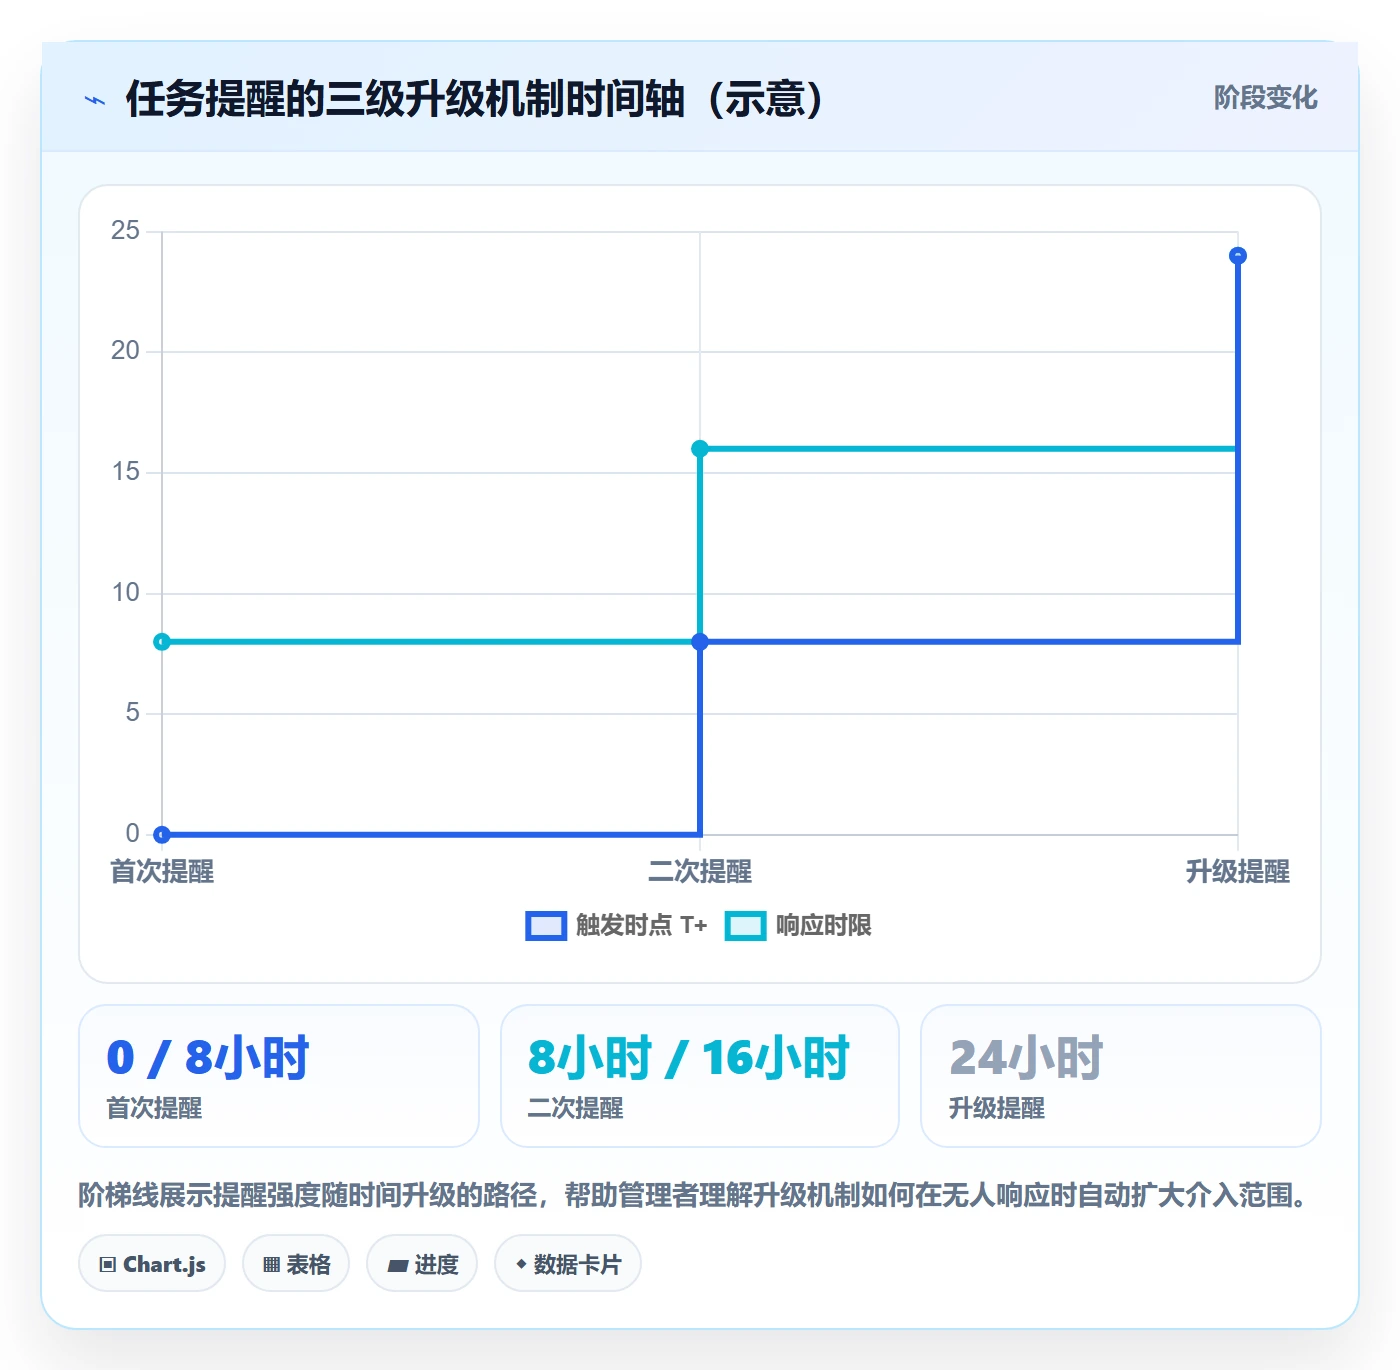Click the 升级提醒 x-axis label

[1238, 872]
